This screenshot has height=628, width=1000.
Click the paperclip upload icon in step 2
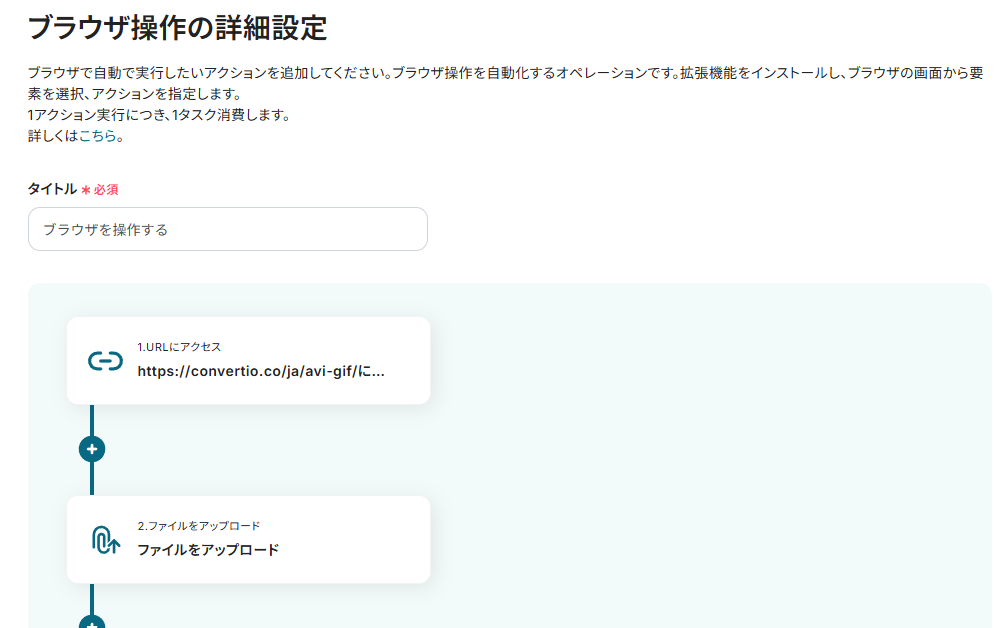pyautogui.click(x=105, y=539)
